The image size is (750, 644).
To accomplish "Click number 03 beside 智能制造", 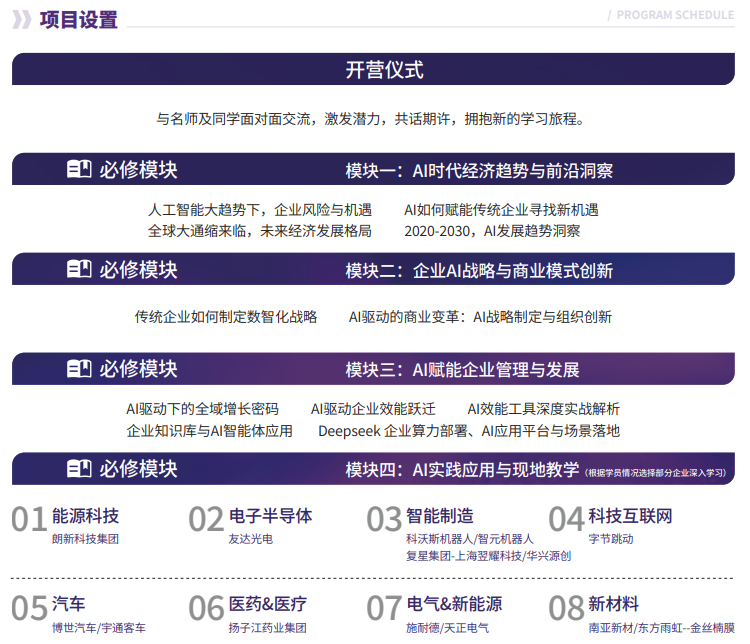I will coord(384,520).
